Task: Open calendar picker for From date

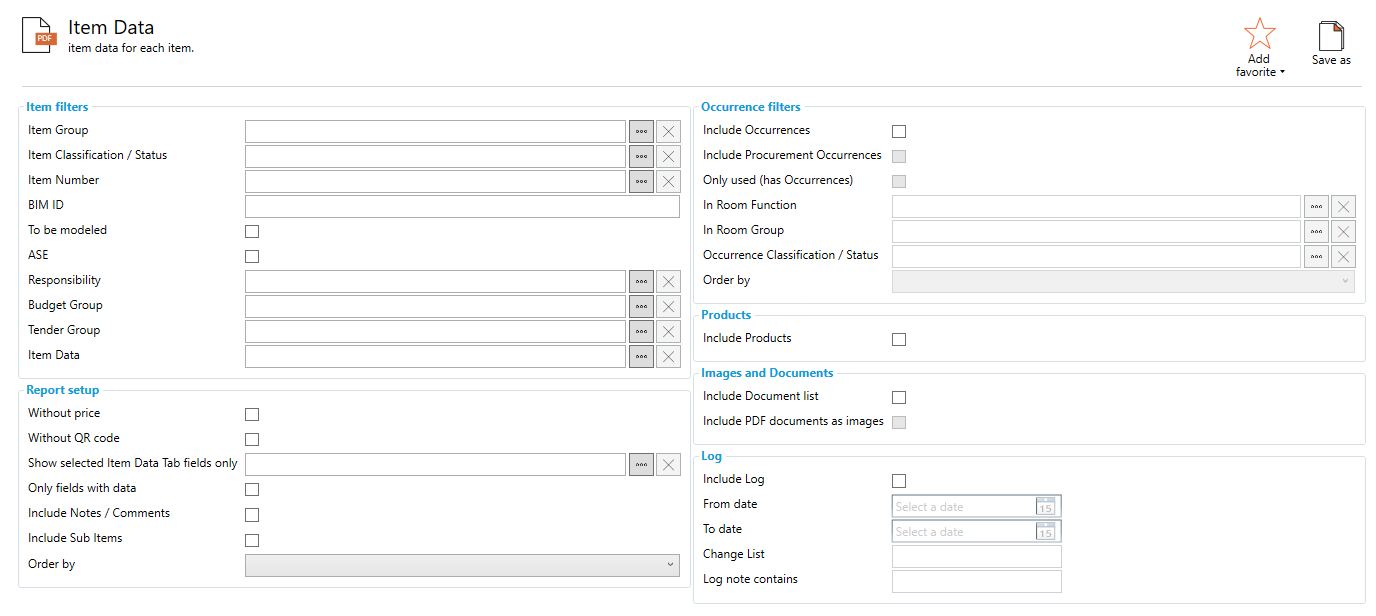Action: tap(1045, 506)
